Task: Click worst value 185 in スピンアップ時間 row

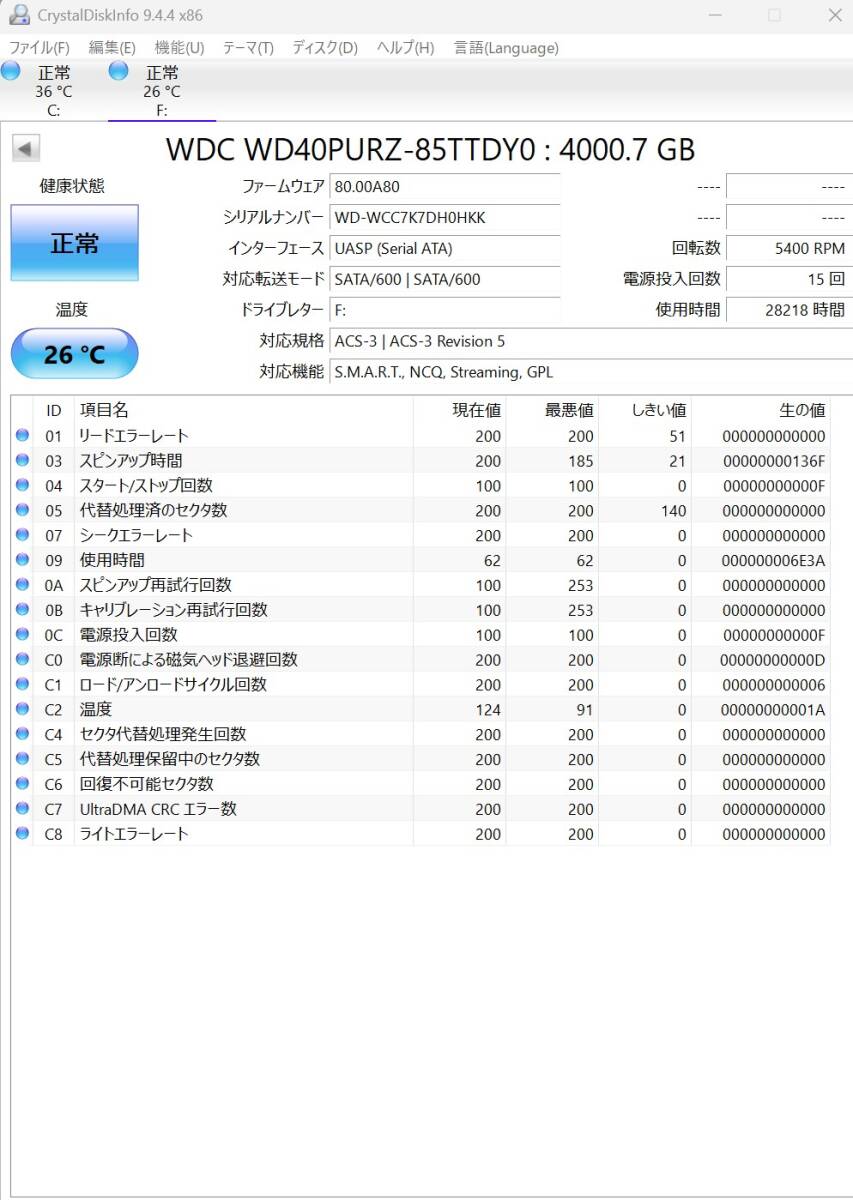Action: click(x=581, y=461)
